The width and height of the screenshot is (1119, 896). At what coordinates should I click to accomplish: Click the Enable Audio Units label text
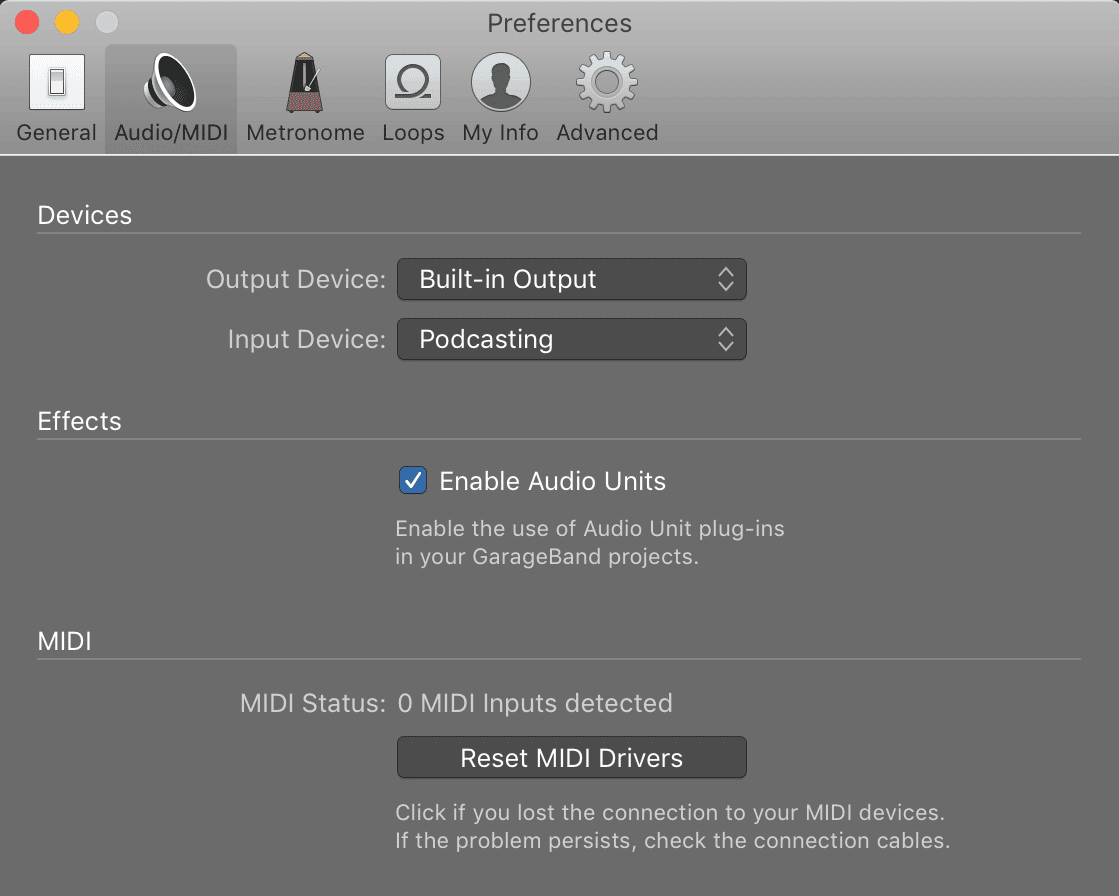(x=552, y=481)
